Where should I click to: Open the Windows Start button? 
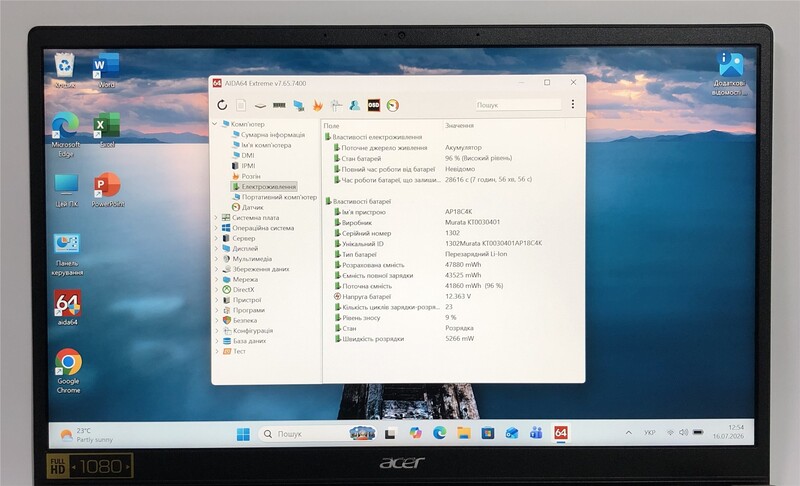point(243,434)
